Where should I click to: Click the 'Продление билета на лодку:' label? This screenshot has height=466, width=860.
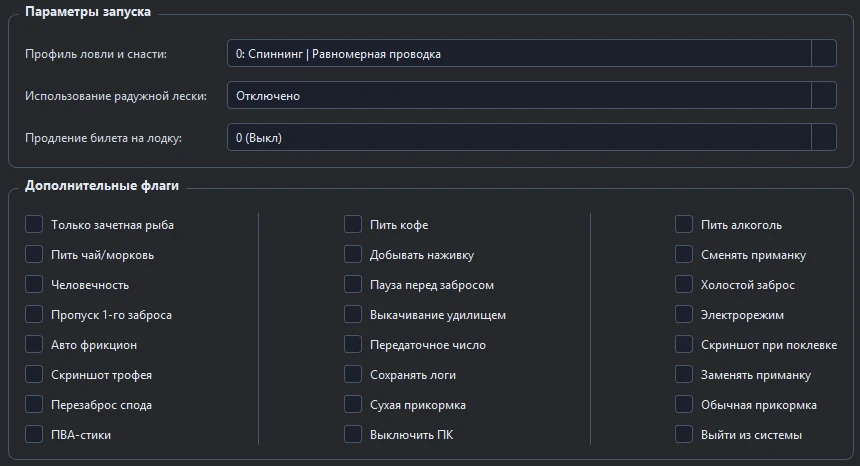(103, 138)
